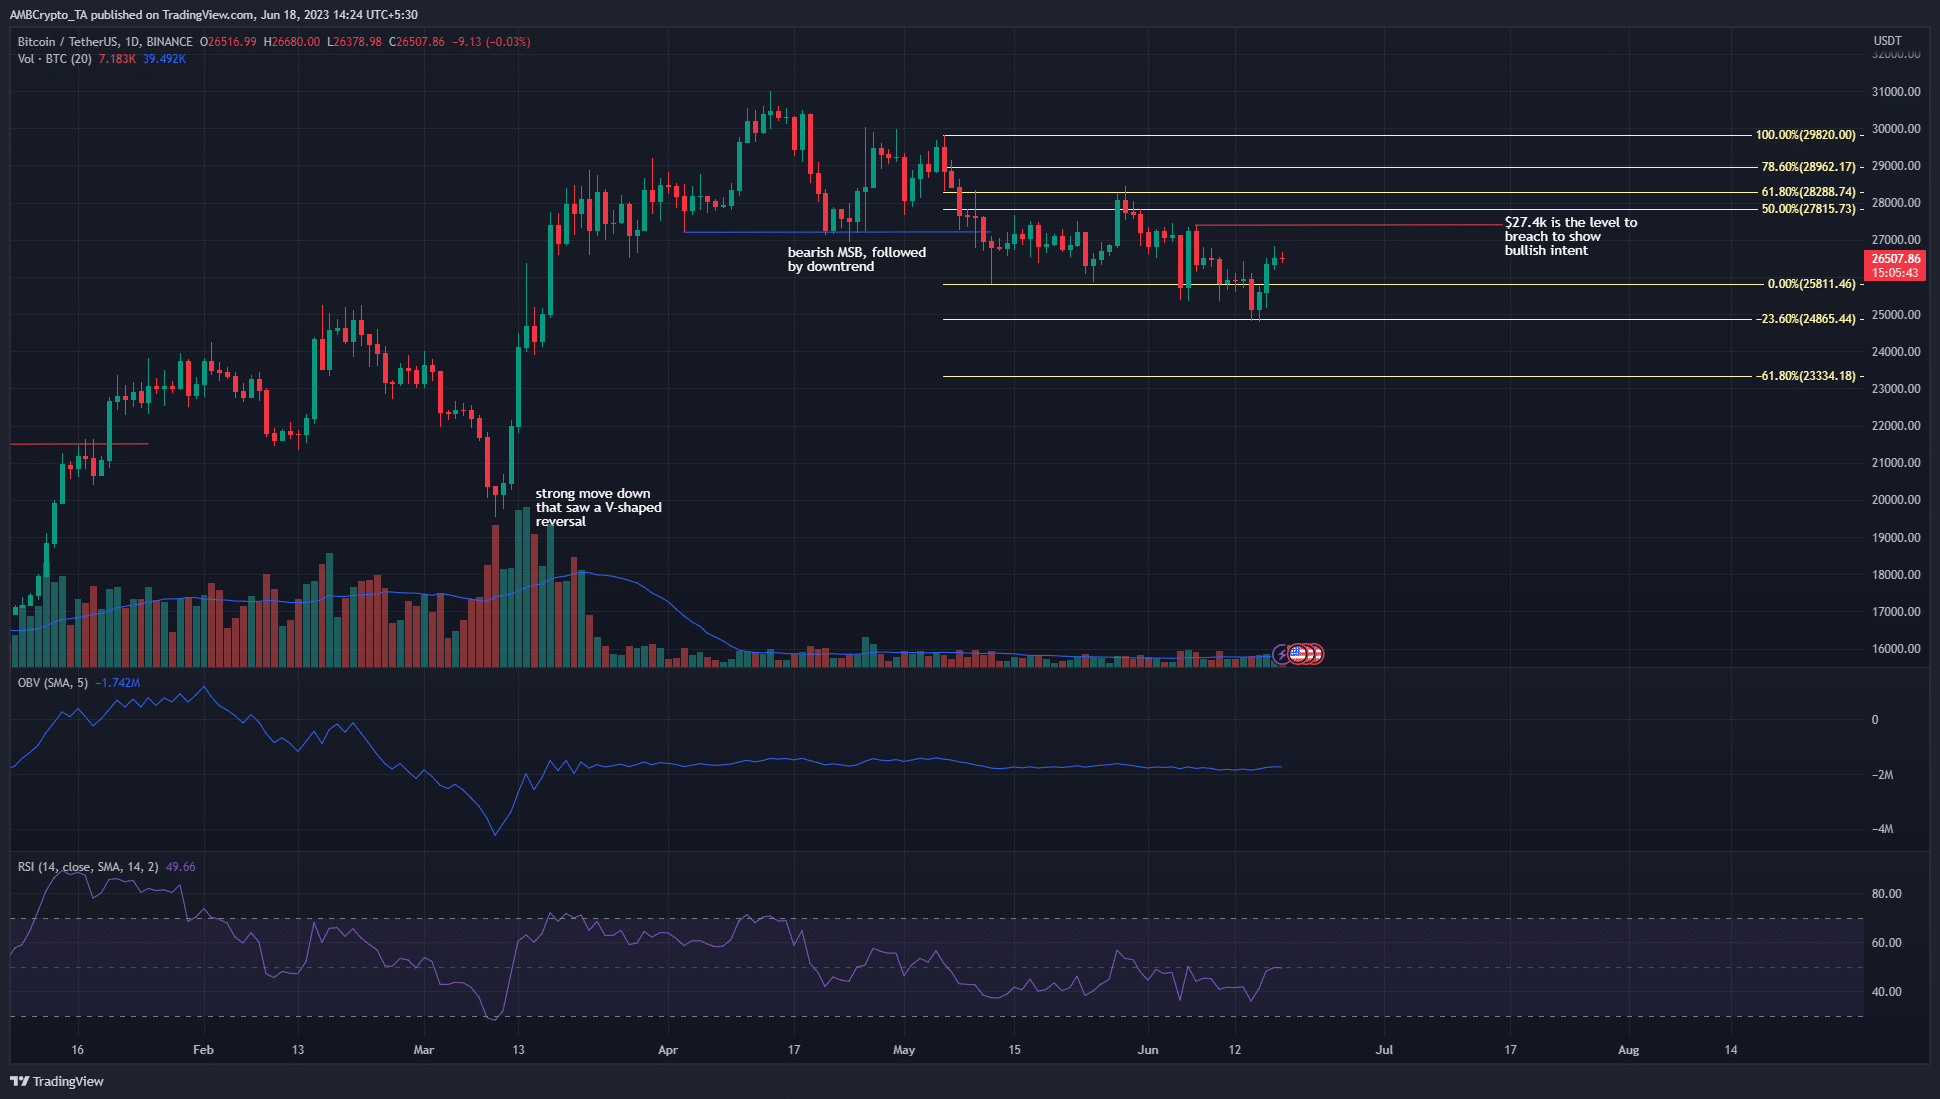Click the -23.60%(24865.44) Fibonacci label
Viewport: 1940px width, 1099px height.
(x=1805, y=319)
